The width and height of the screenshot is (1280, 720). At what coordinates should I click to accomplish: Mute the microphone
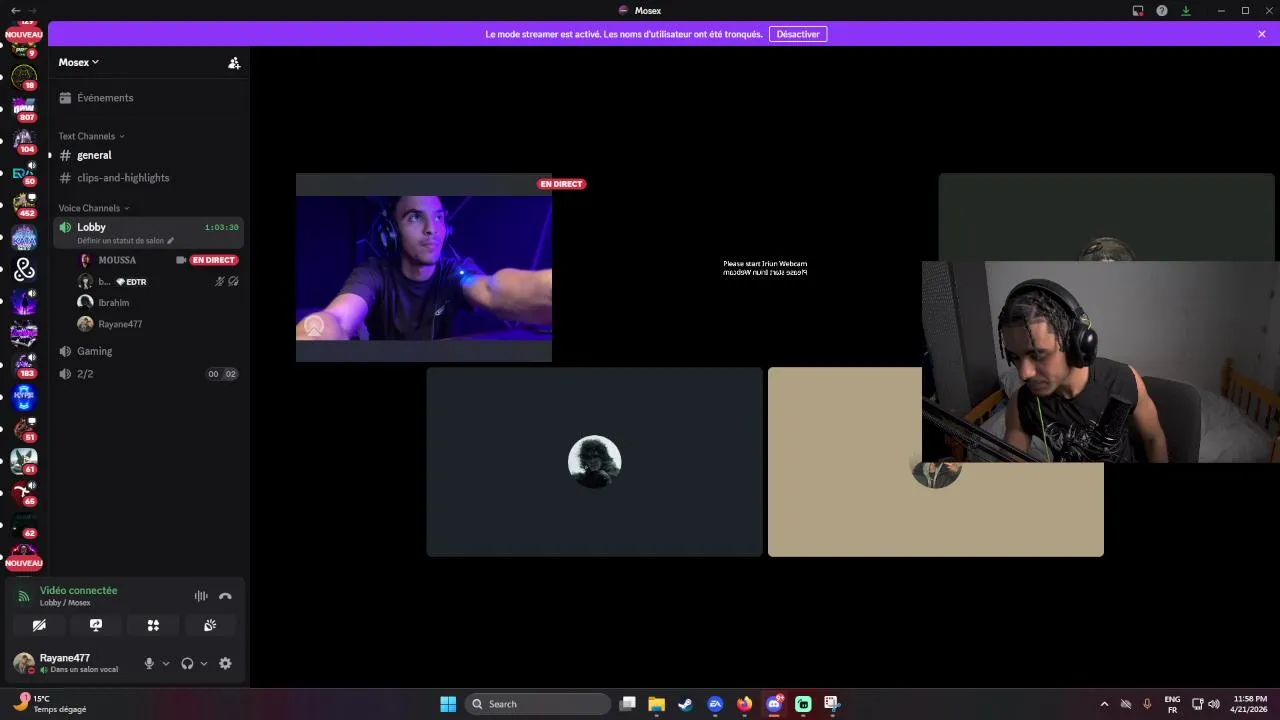click(x=149, y=663)
